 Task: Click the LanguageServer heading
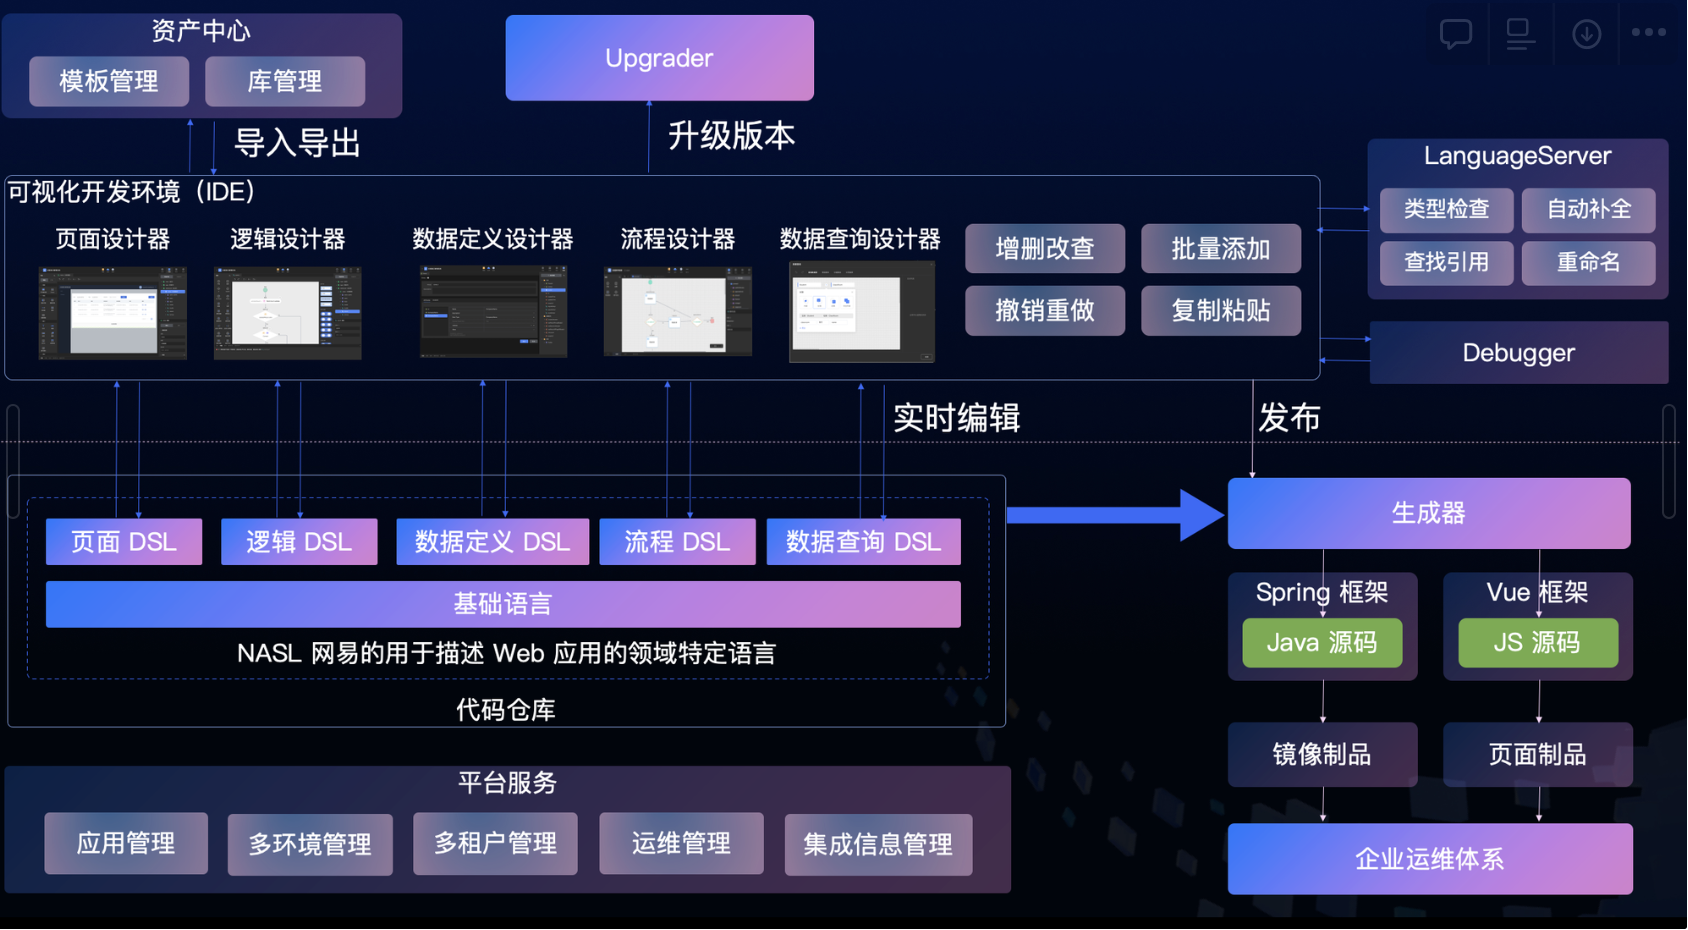[1517, 156]
